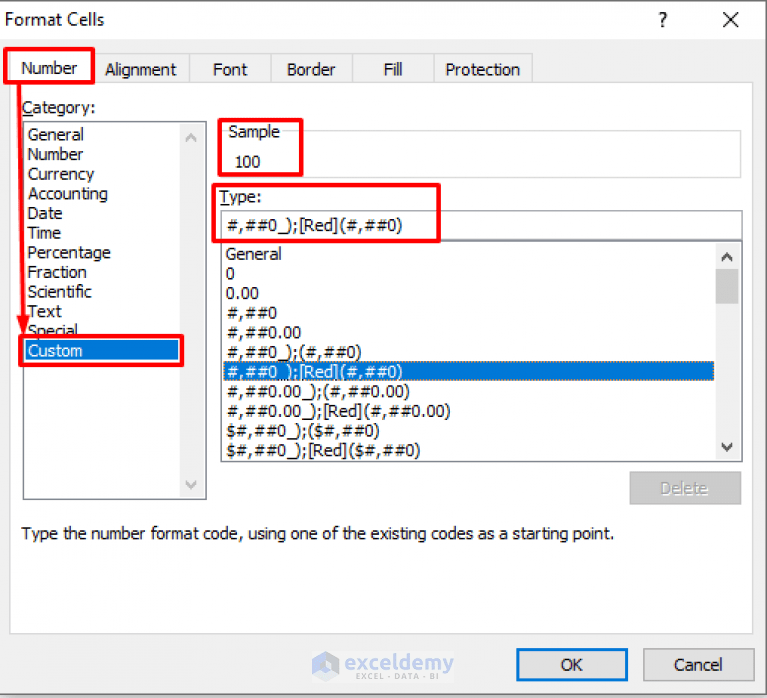The width and height of the screenshot is (767, 698).
Task: Open the Help question mark icon
Action: tap(662, 20)
